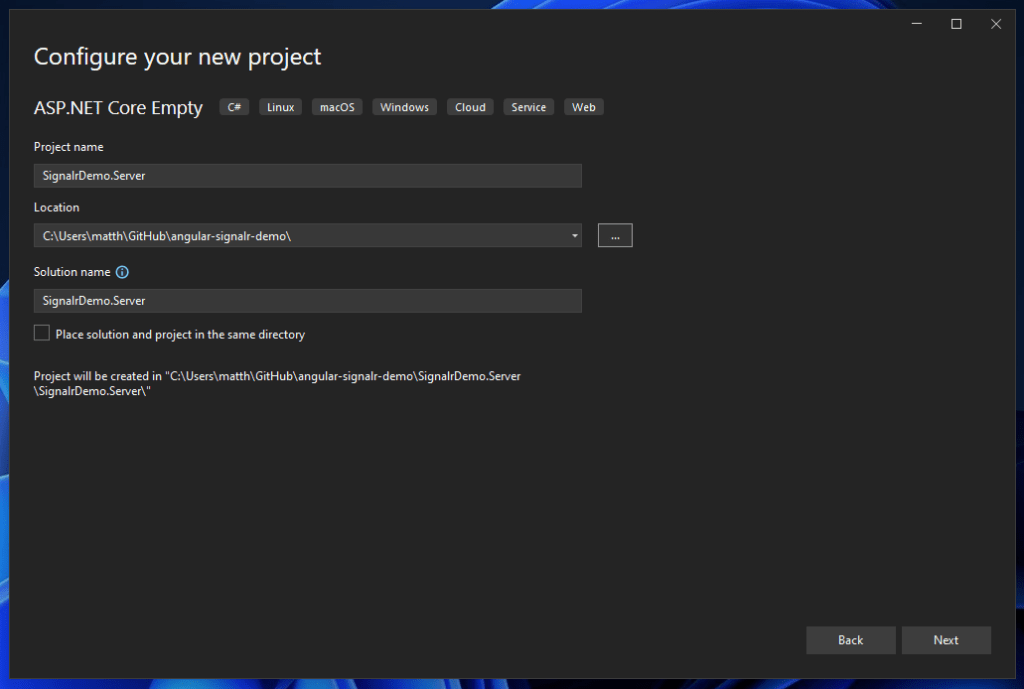Select the Location path combo box text
The image size is (1024, 689).
tap(300, 236)
